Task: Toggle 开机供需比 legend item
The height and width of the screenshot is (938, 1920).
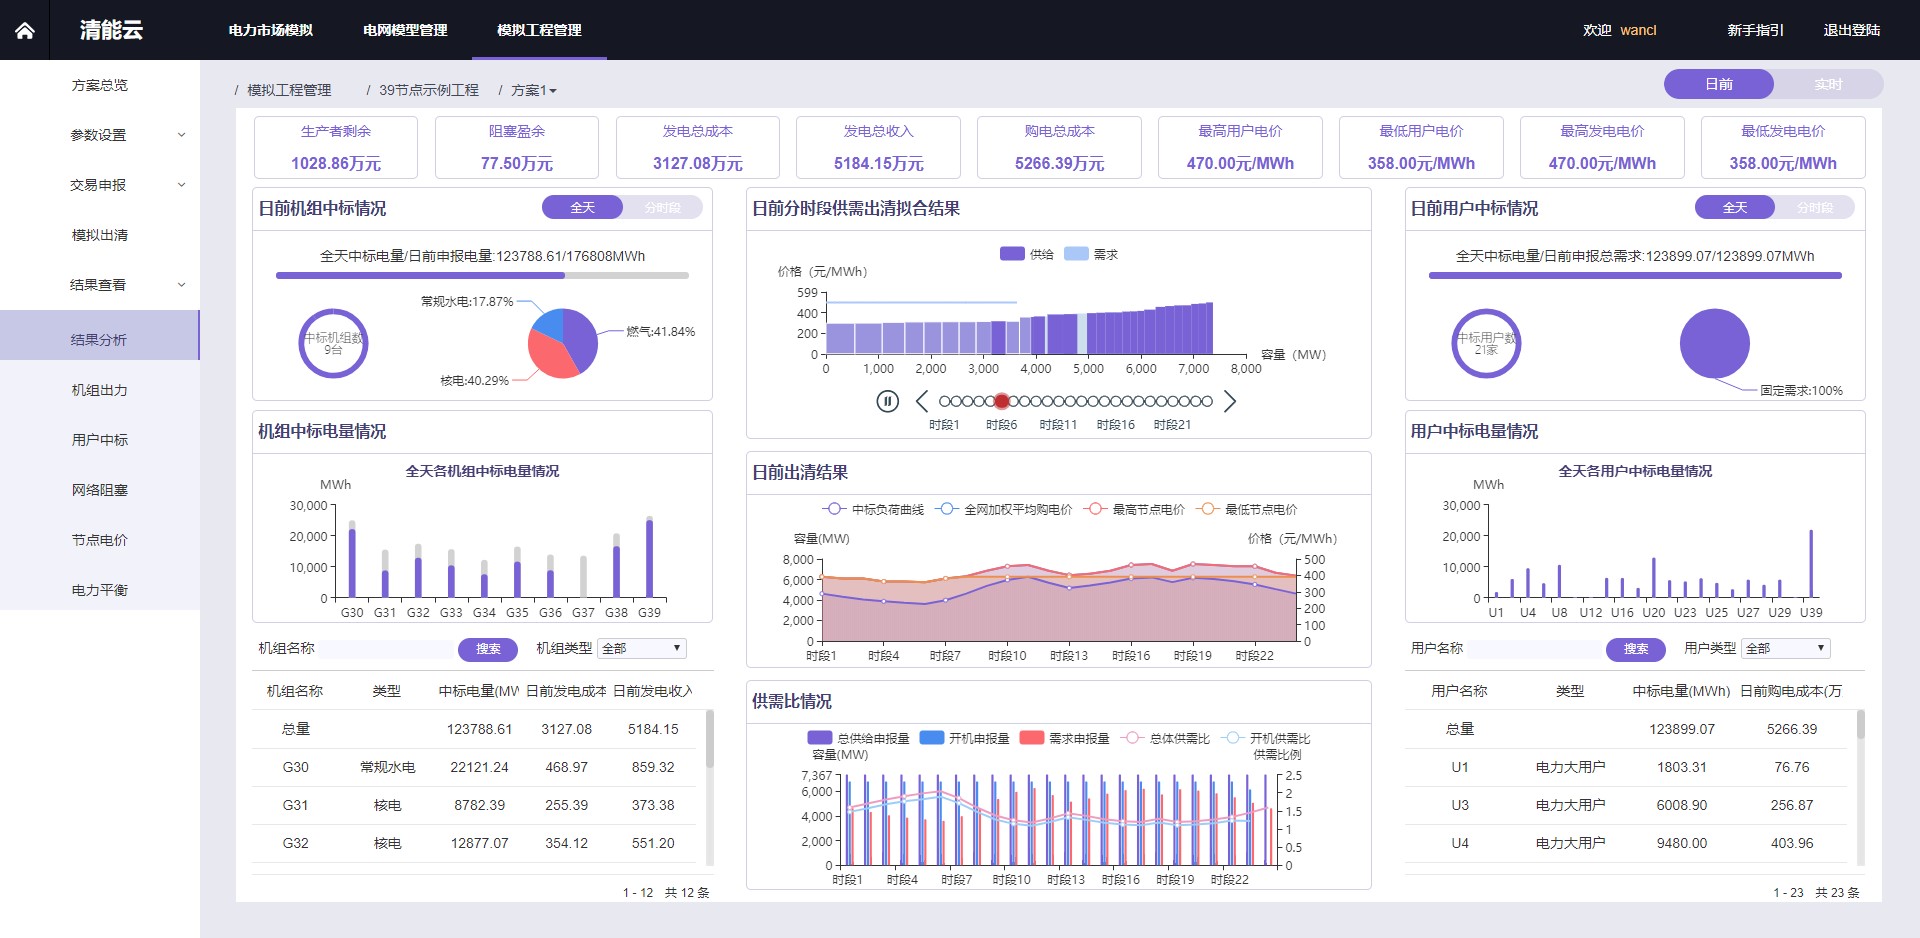Action: point(1266,738)
